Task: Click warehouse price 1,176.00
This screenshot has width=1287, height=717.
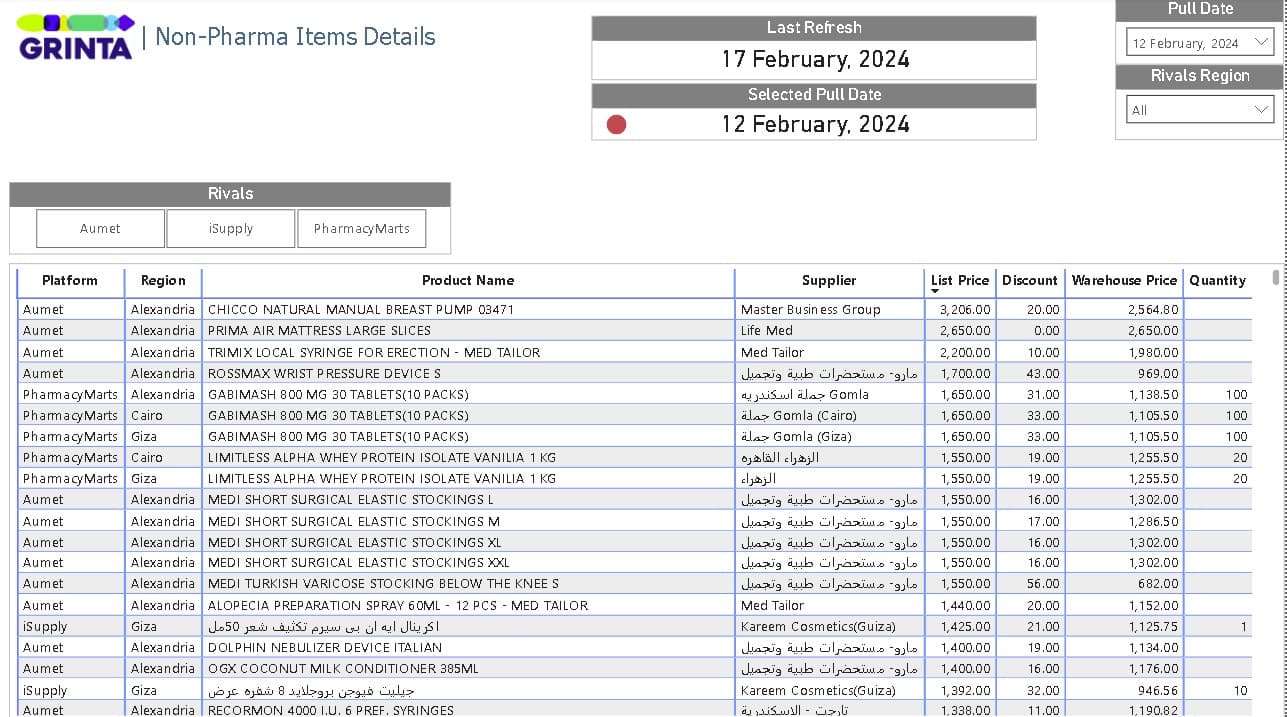Action: pos(1153,669)
